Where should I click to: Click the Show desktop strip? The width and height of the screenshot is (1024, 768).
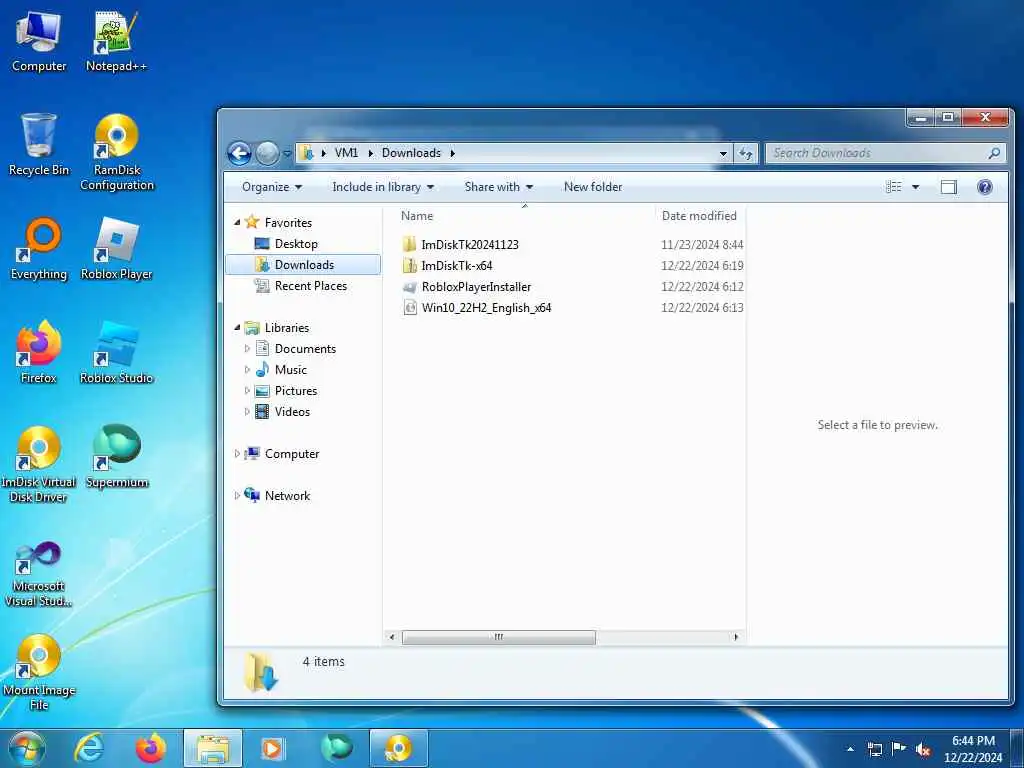[x=1017, y=749]
